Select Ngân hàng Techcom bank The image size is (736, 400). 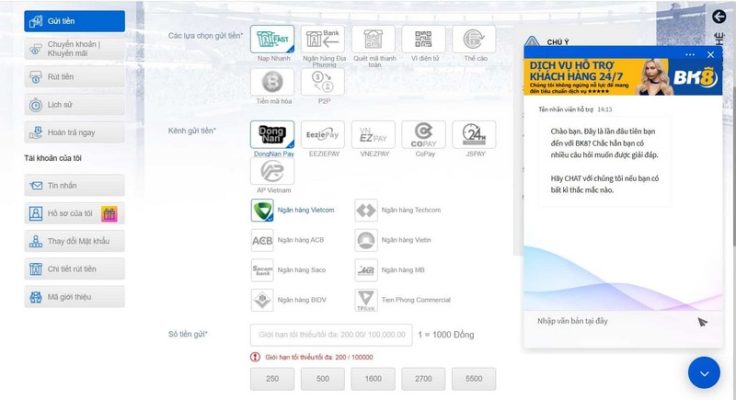click(x=398, y=210)
